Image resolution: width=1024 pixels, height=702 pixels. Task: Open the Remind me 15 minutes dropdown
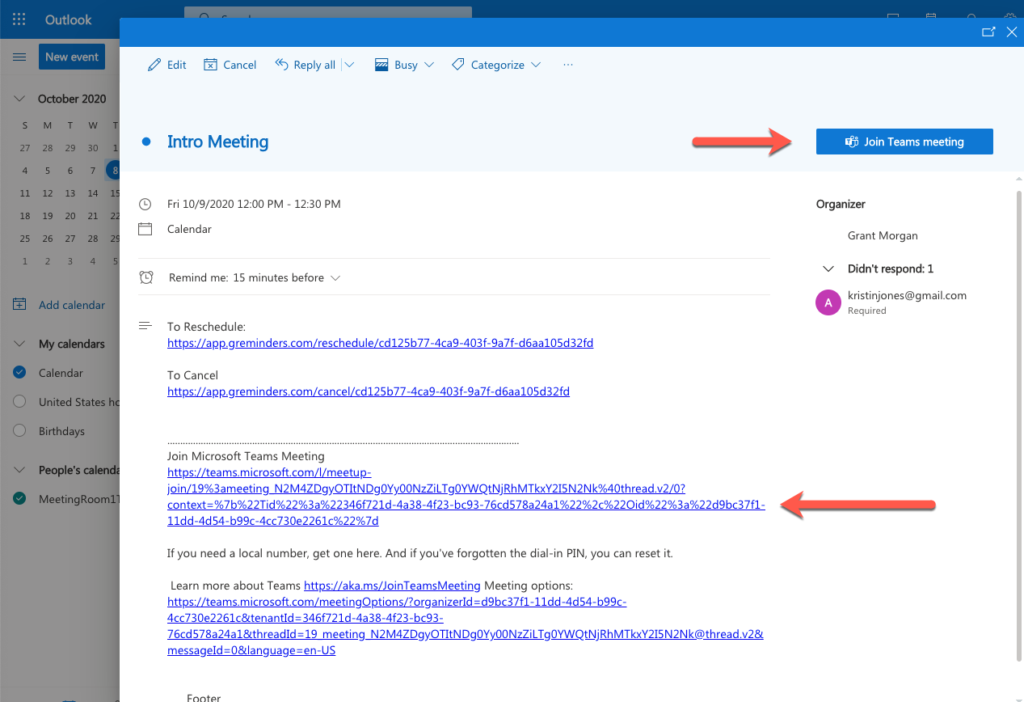[x=336, y=278]
